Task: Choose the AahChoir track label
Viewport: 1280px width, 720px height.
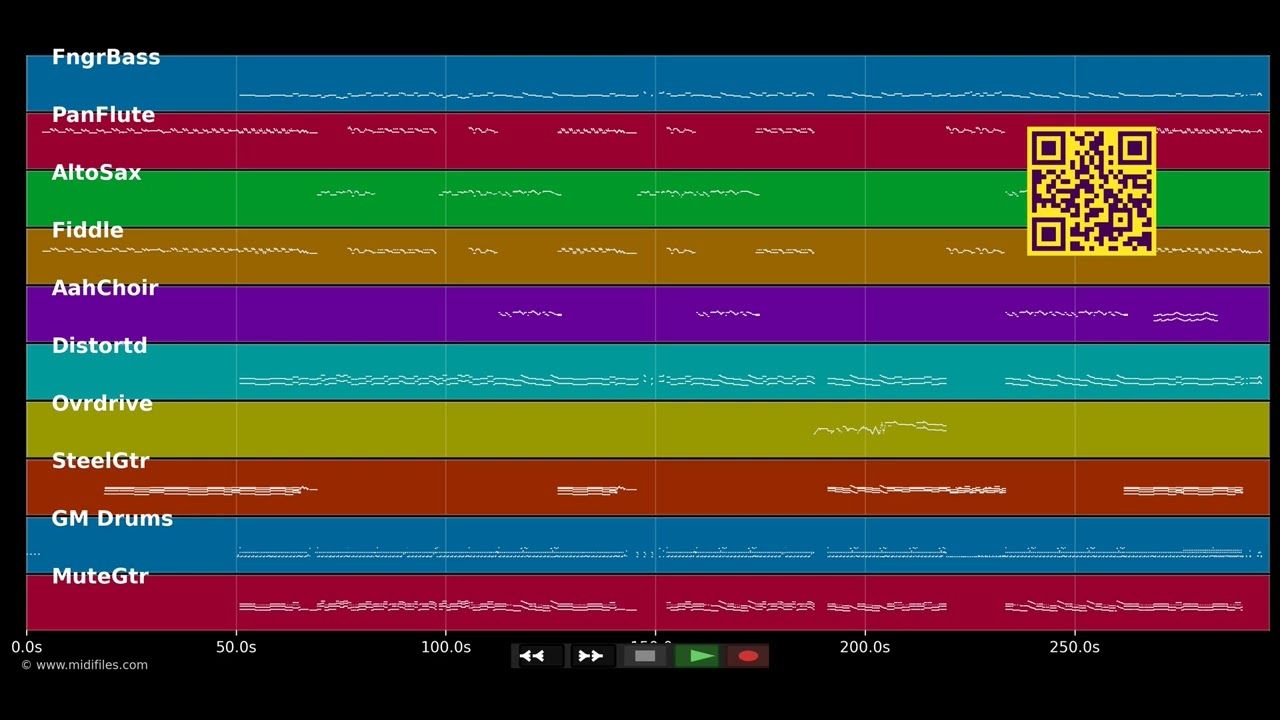Action: click(x=105, y=288)
